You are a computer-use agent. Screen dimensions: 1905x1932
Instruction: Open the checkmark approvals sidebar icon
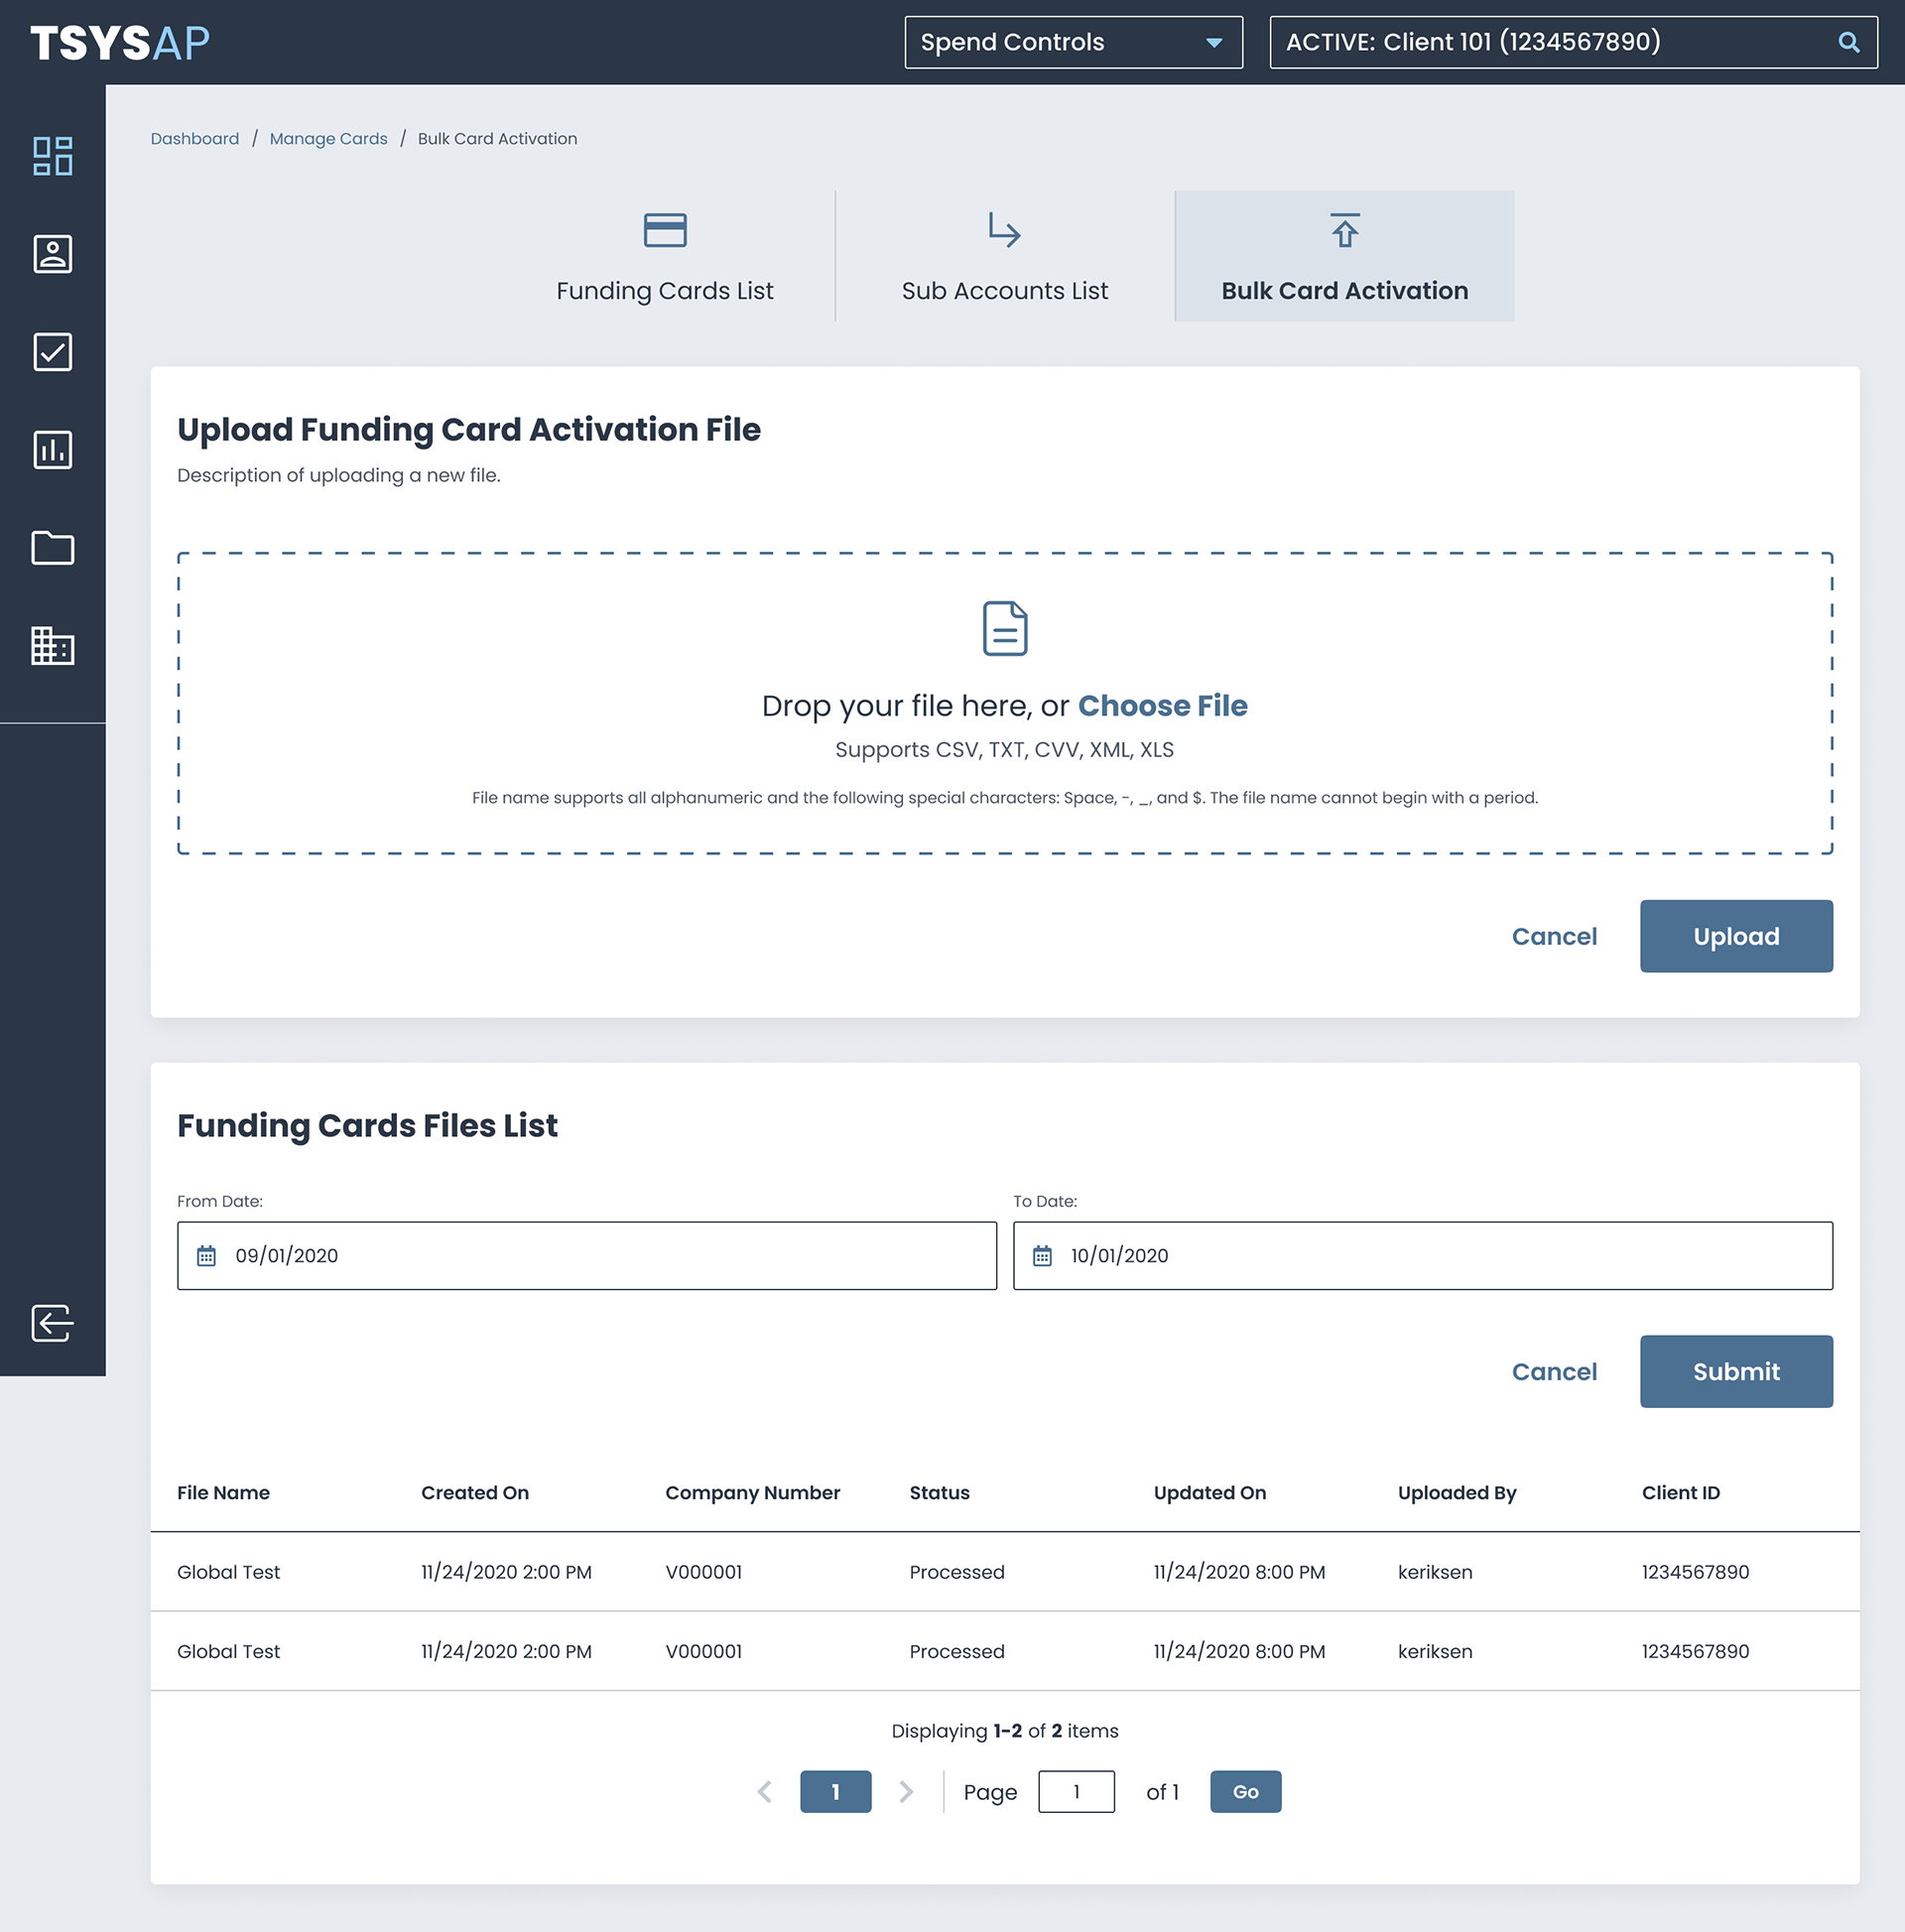pos(52,352)
